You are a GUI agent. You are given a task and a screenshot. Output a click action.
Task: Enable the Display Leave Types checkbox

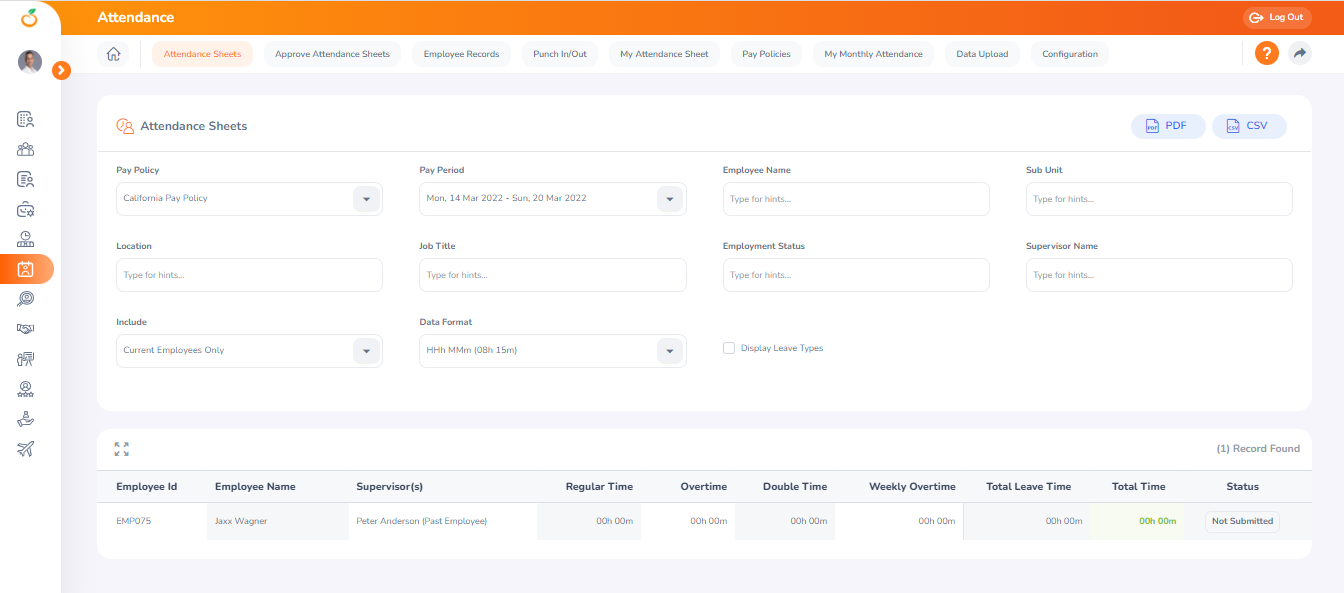[729, 347]
